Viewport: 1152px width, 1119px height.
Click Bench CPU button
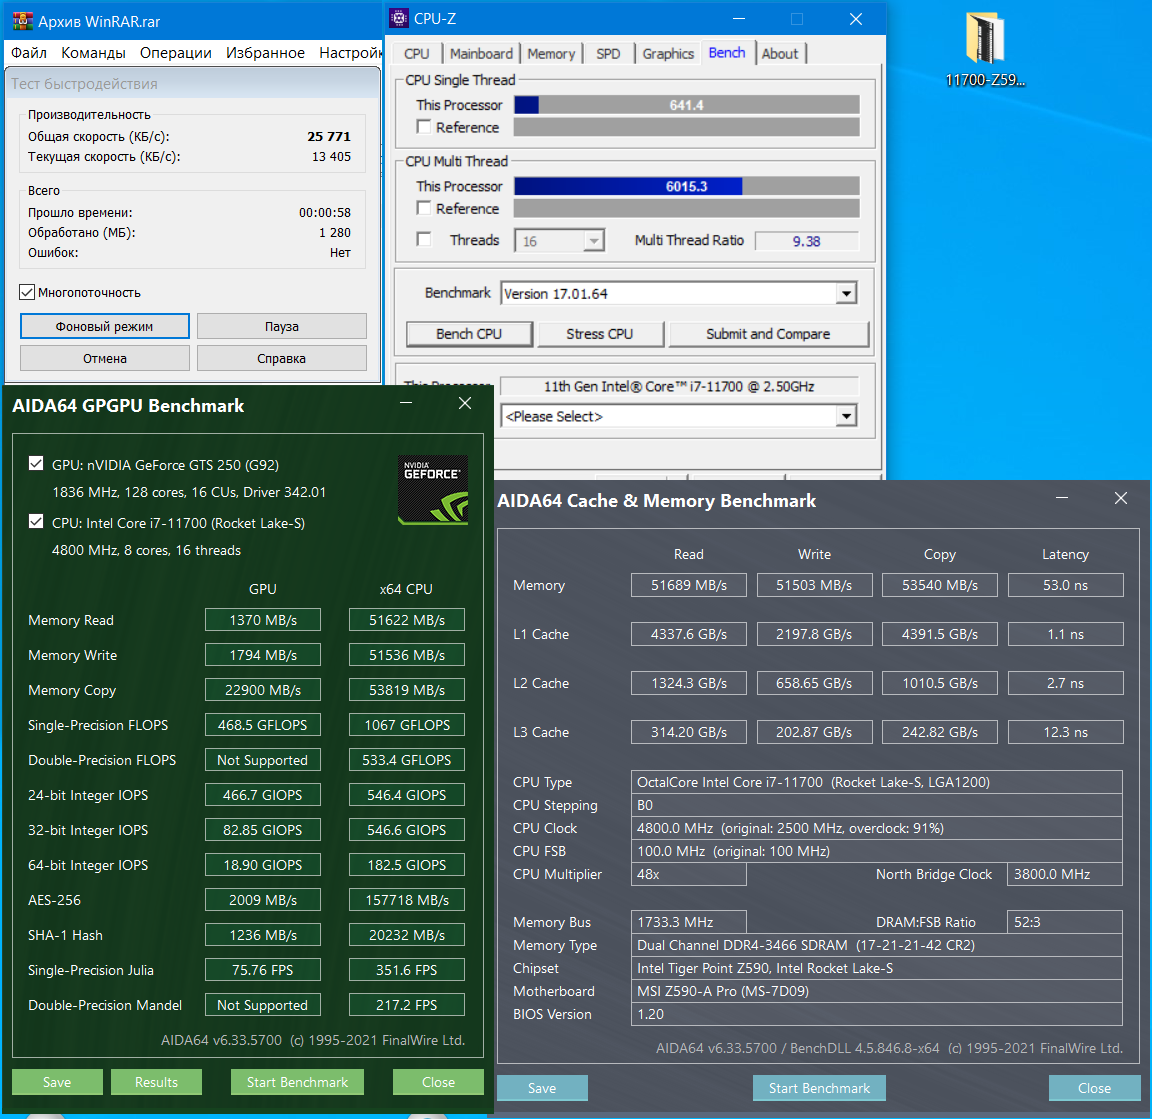click(469, 334)
